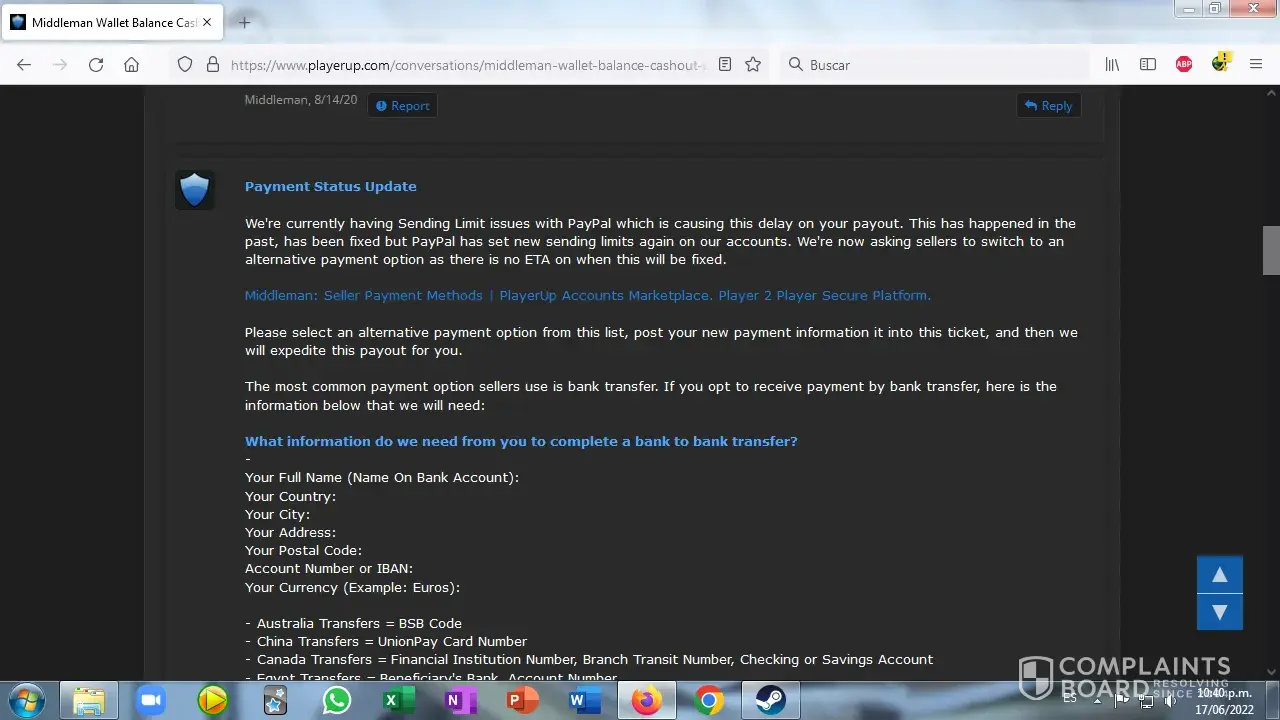Launch the media player from taskbar

tap(212, 701)
